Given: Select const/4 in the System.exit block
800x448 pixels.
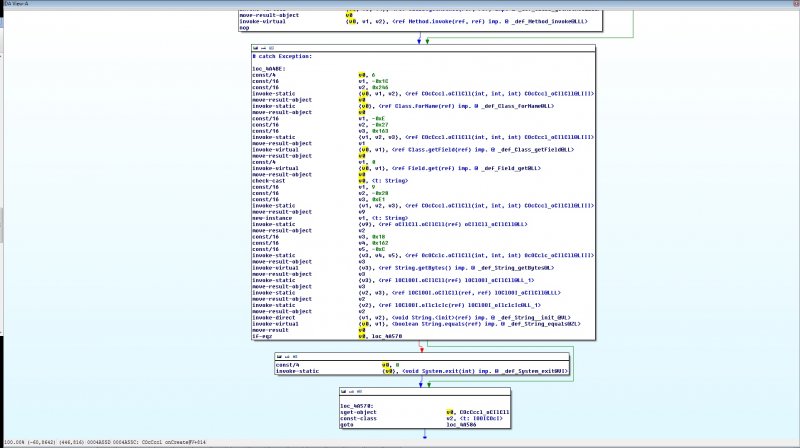Looking at the screenshot, I should (x=287, y=365).
